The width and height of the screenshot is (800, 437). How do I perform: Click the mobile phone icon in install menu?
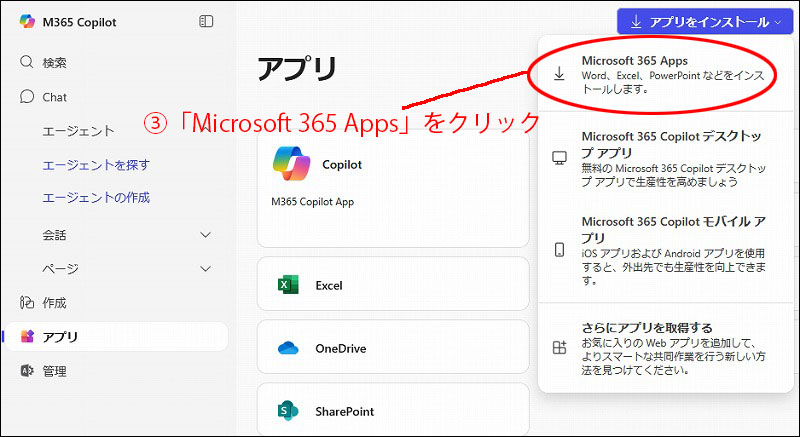click(x=559, y=250)
